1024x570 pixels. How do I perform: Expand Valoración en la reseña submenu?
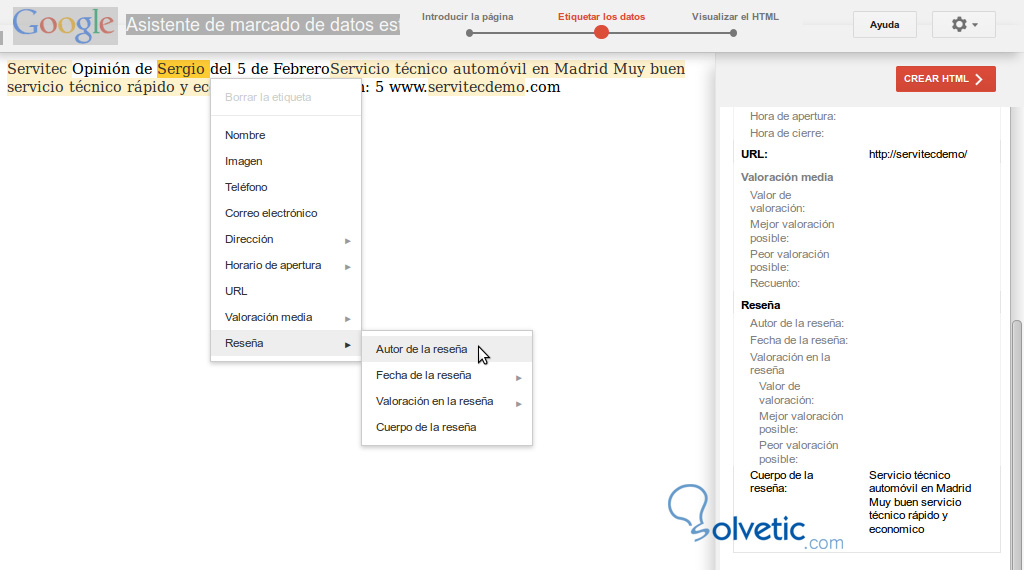point(447,402)
